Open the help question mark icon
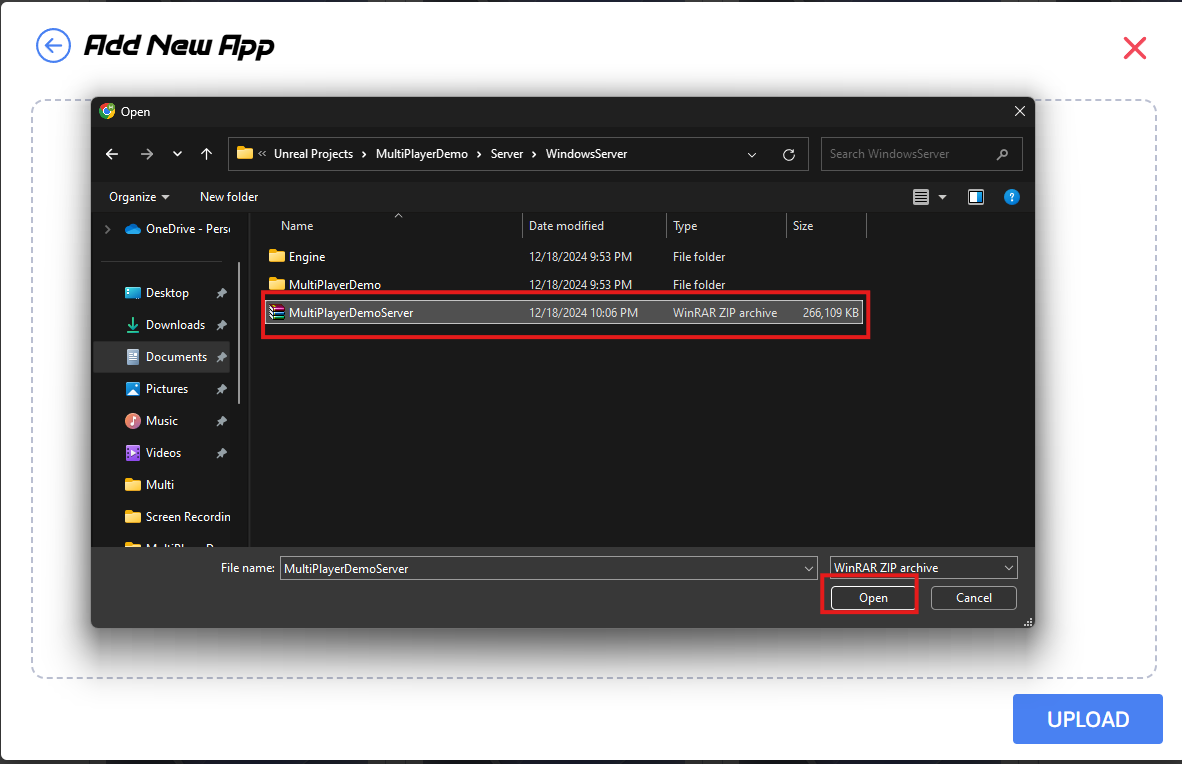Screen dimensions: 1182x764 pos(1011,197)
